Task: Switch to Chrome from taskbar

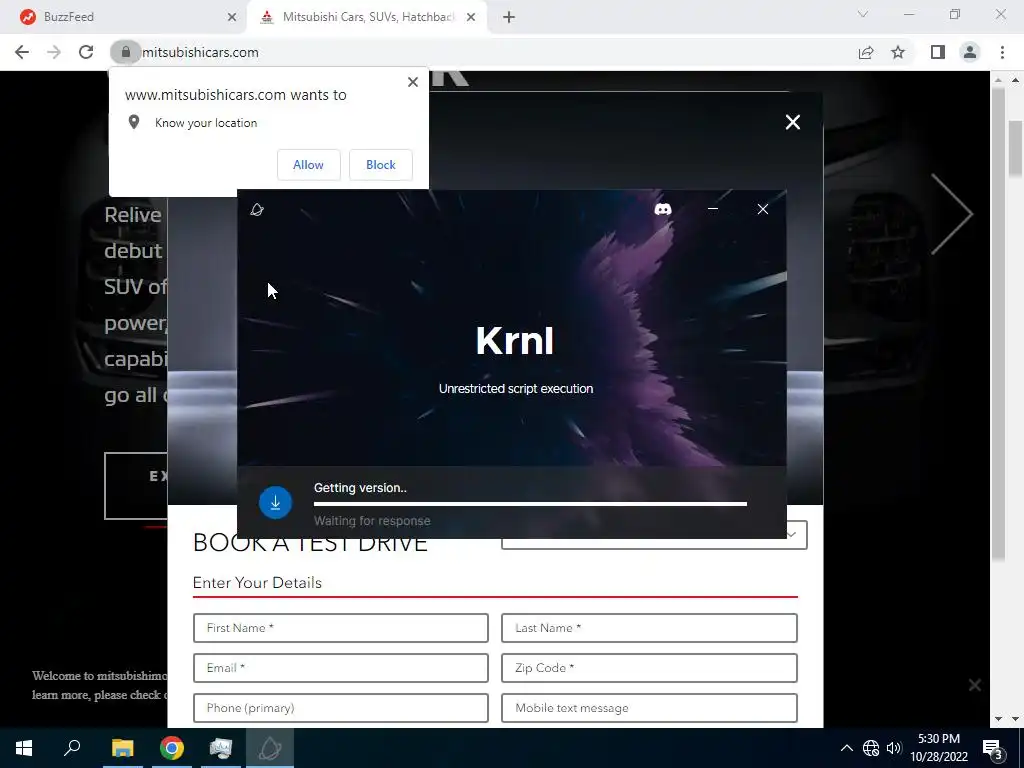Action: tap(172, 748)
